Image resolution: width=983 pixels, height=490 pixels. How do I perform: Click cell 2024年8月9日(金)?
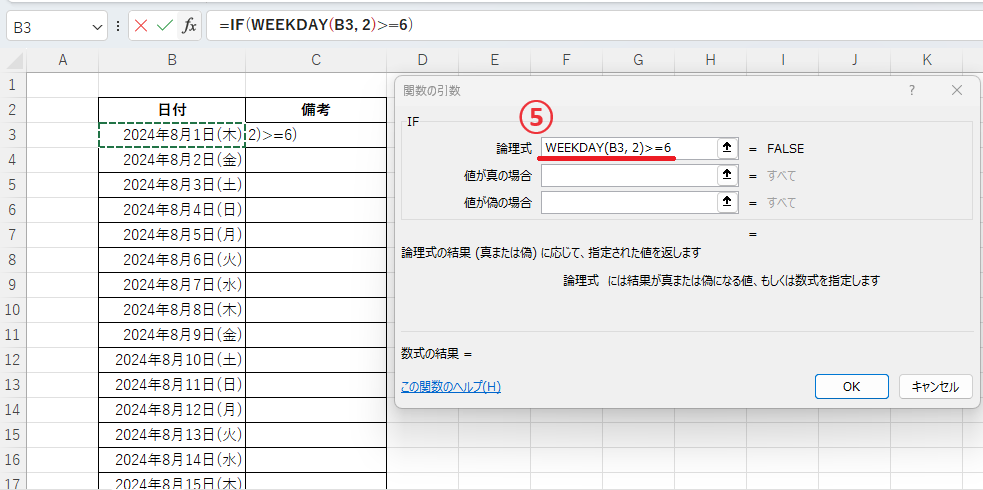[x=172, y=335]
